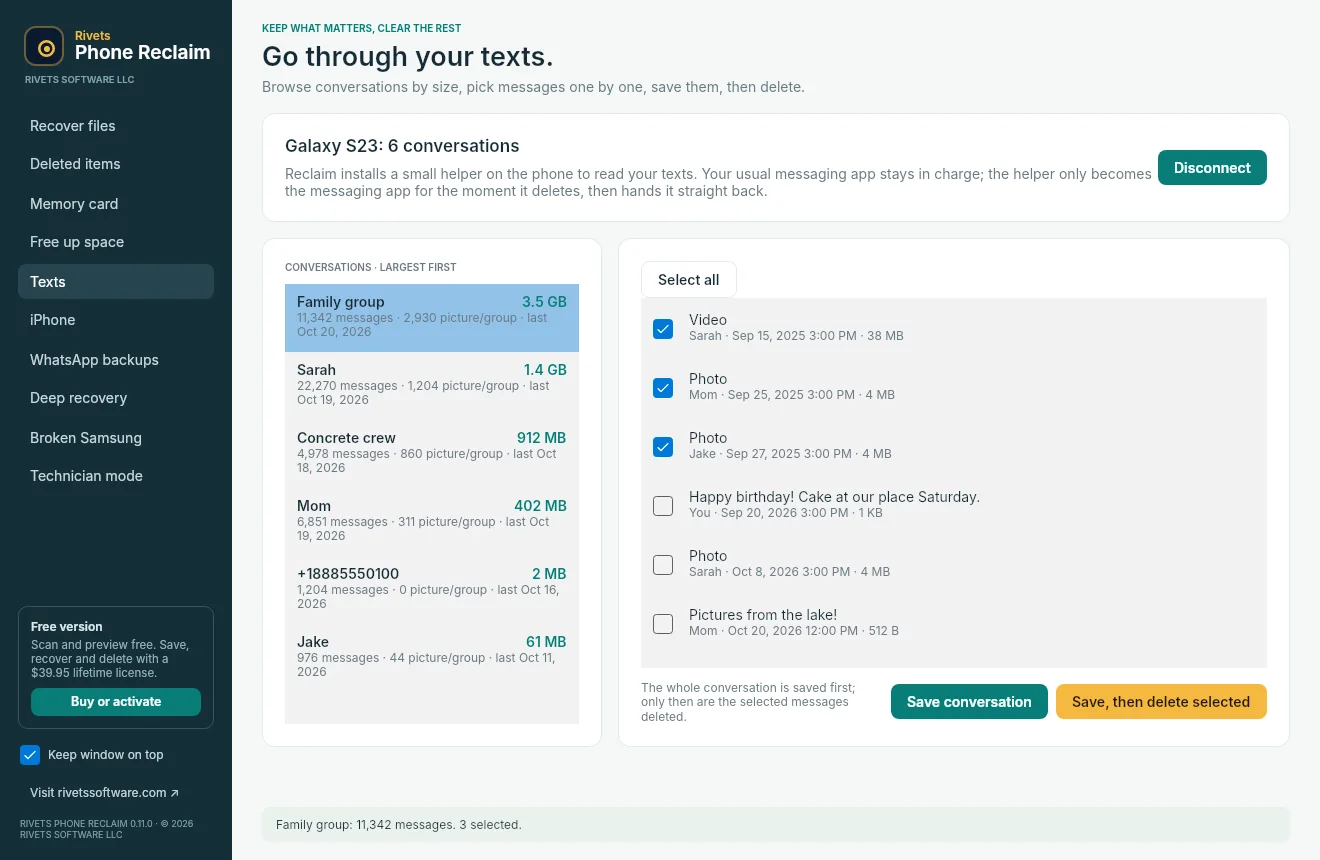This screenshot has height=860, width=1320.
Task: Check the Happy birthday message checkbox
Action: tap(663, 506)
